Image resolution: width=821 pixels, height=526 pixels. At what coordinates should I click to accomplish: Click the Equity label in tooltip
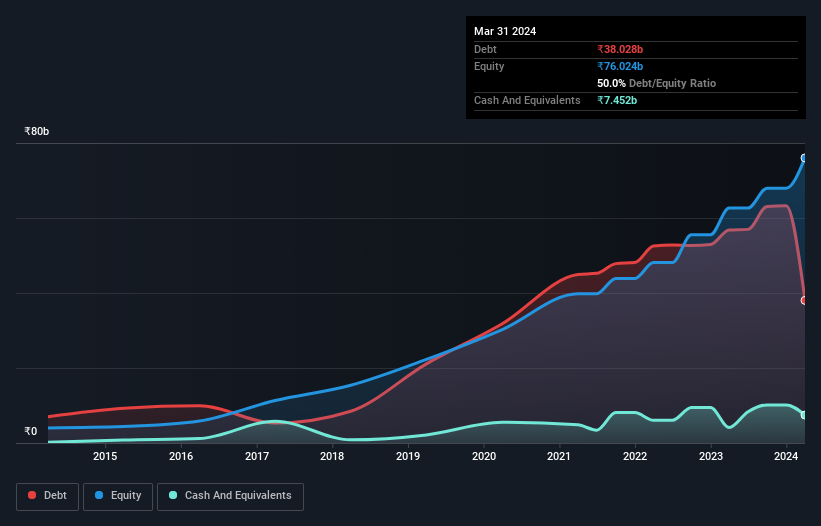[x=489, y=66]
